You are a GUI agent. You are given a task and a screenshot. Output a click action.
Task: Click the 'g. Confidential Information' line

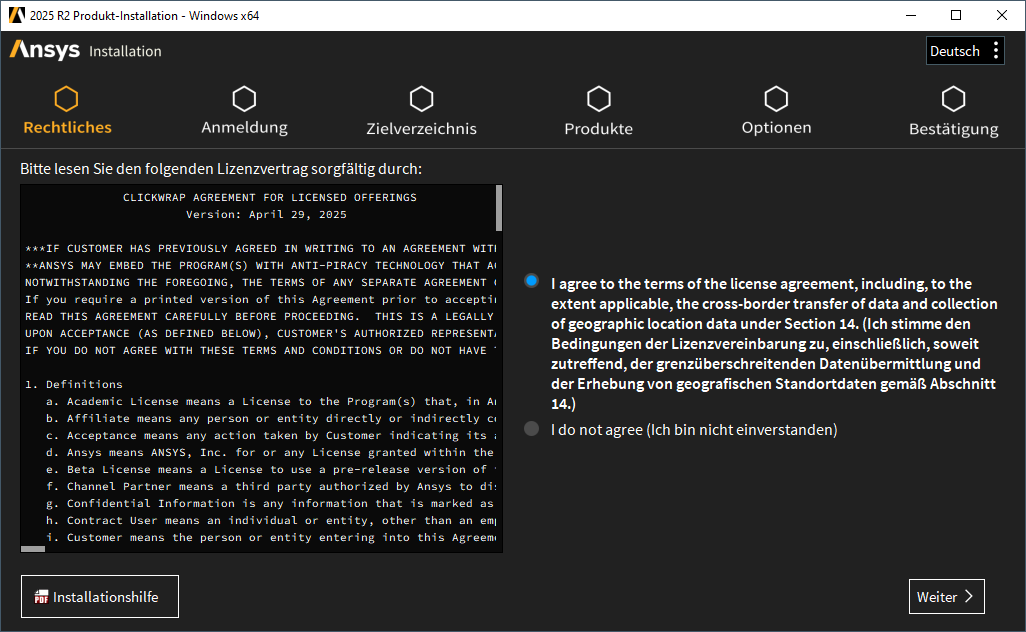pyautogui.click(x=271, y=504)
